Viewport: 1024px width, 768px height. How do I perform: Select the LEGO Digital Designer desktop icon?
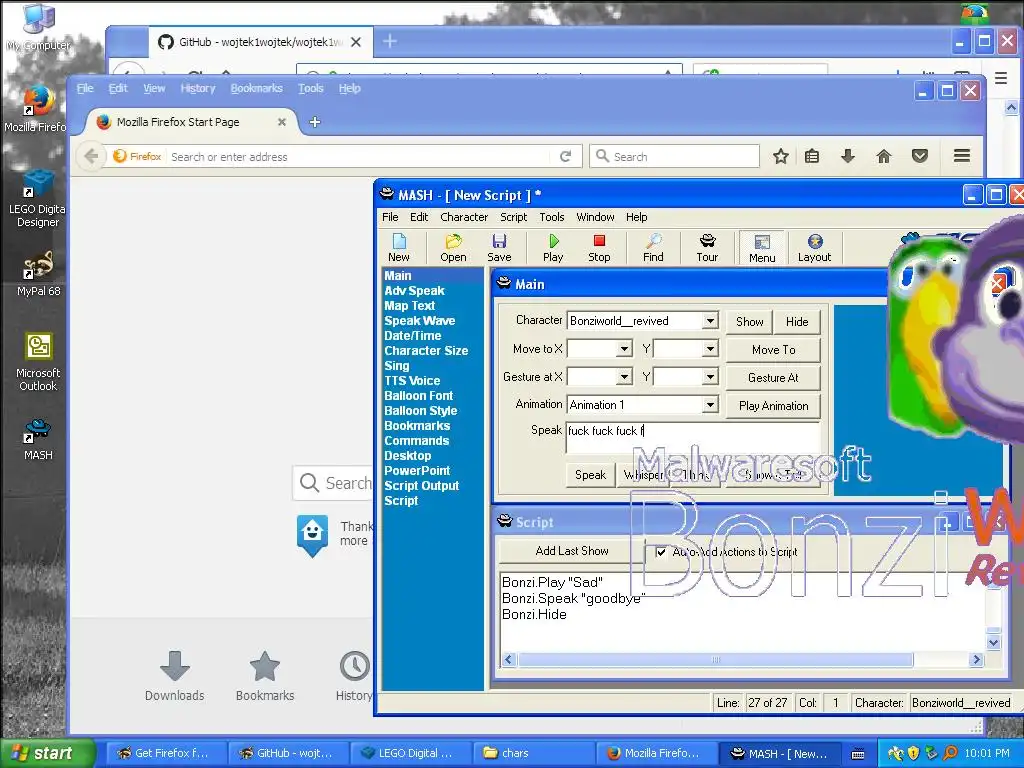[x=37, y=197]
